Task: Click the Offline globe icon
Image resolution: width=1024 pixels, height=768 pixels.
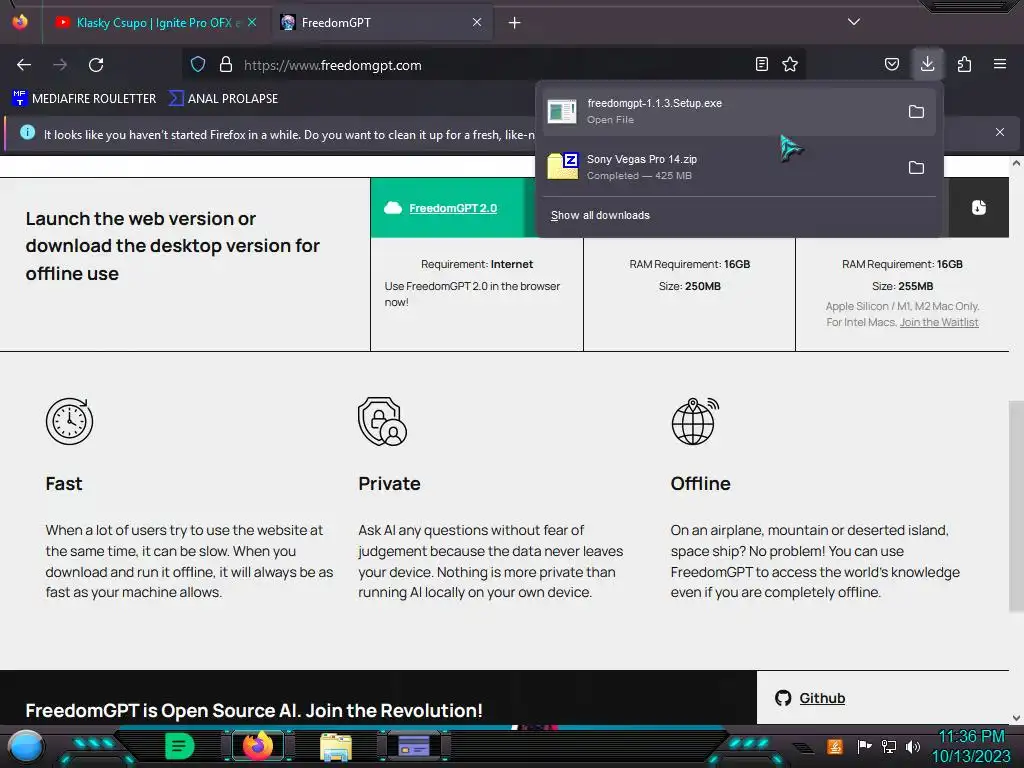Action: [695, 421]
